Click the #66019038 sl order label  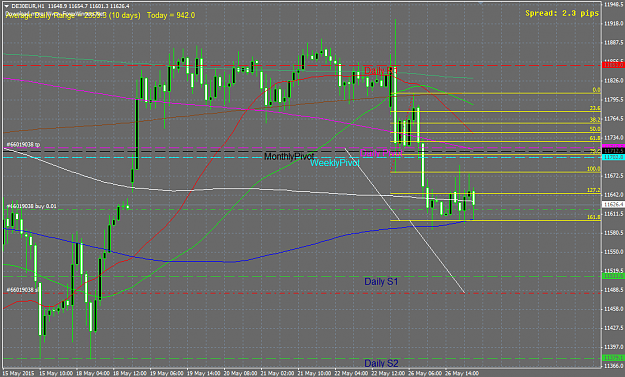pos(22,290)
